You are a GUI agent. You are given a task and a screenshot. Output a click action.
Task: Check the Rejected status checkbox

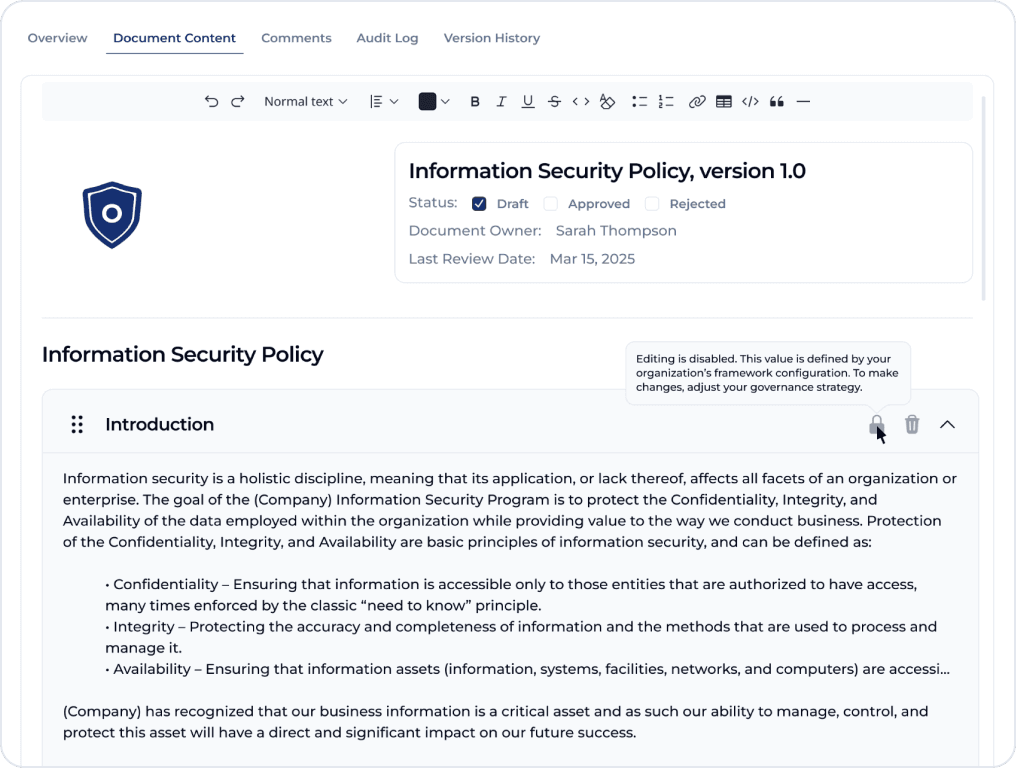tap(652, 203)
